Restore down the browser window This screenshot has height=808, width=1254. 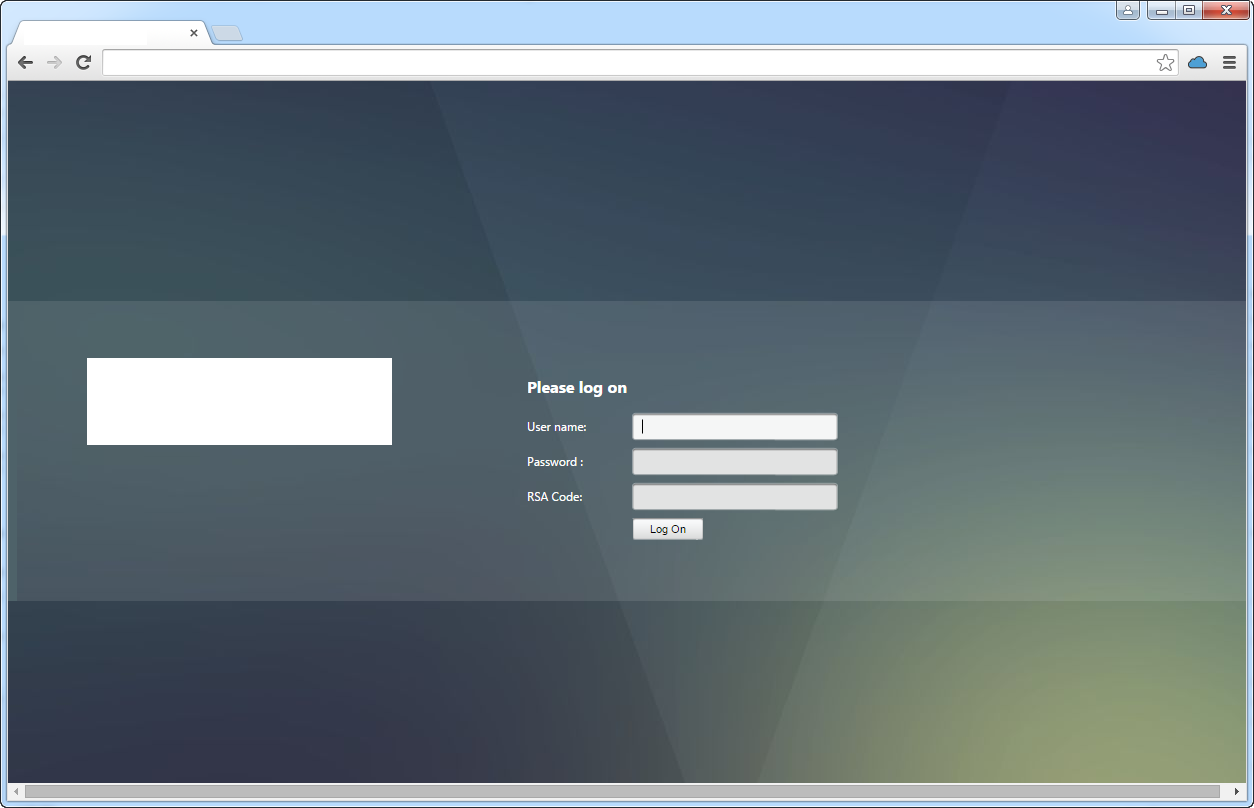coord(1189,11)
